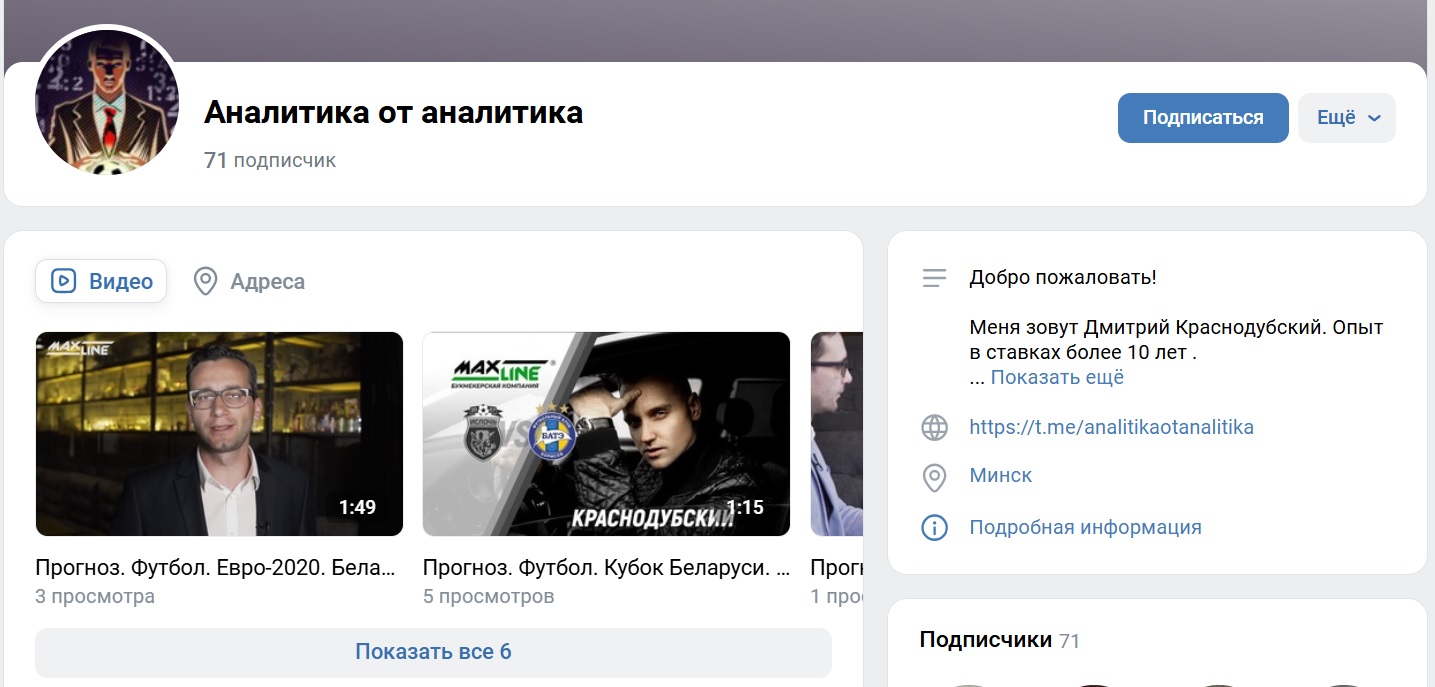Expand the Ещё options menu
This screenshot has height=687, width=1435.
coord(1345,117)
